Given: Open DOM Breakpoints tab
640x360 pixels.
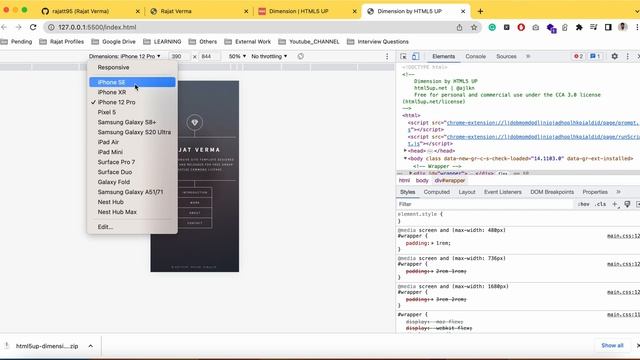Looking at the screenshot, I should click(552, 192).
